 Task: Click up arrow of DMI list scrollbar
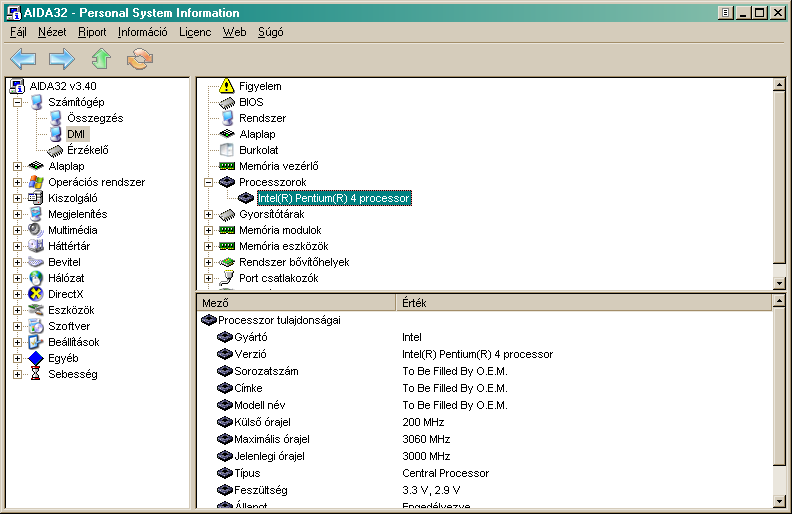coord(779,85)
